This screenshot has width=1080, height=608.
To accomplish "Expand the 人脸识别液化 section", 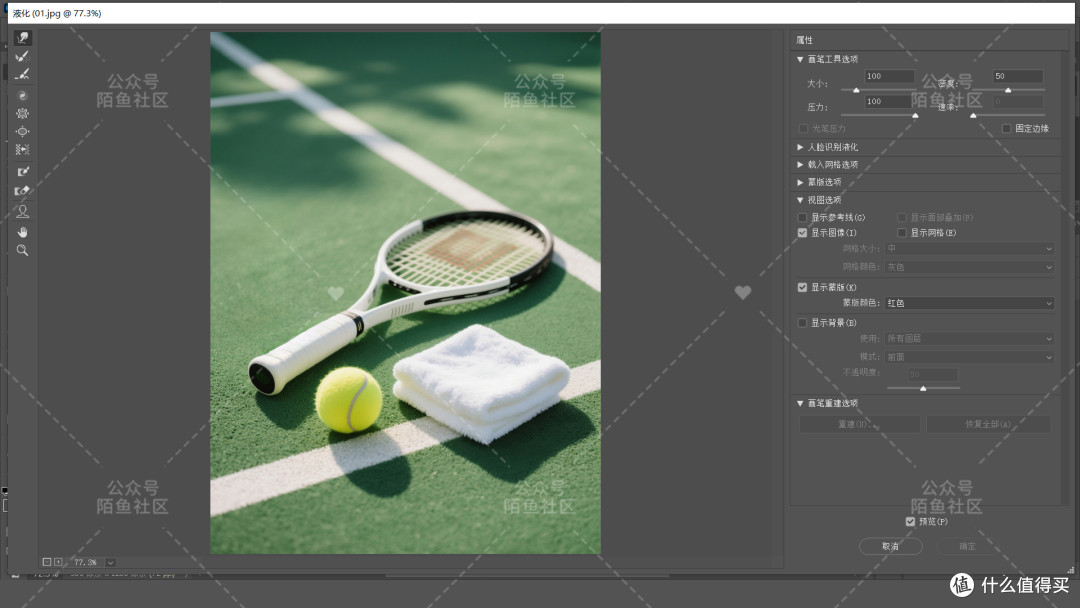I will point(800,147).
